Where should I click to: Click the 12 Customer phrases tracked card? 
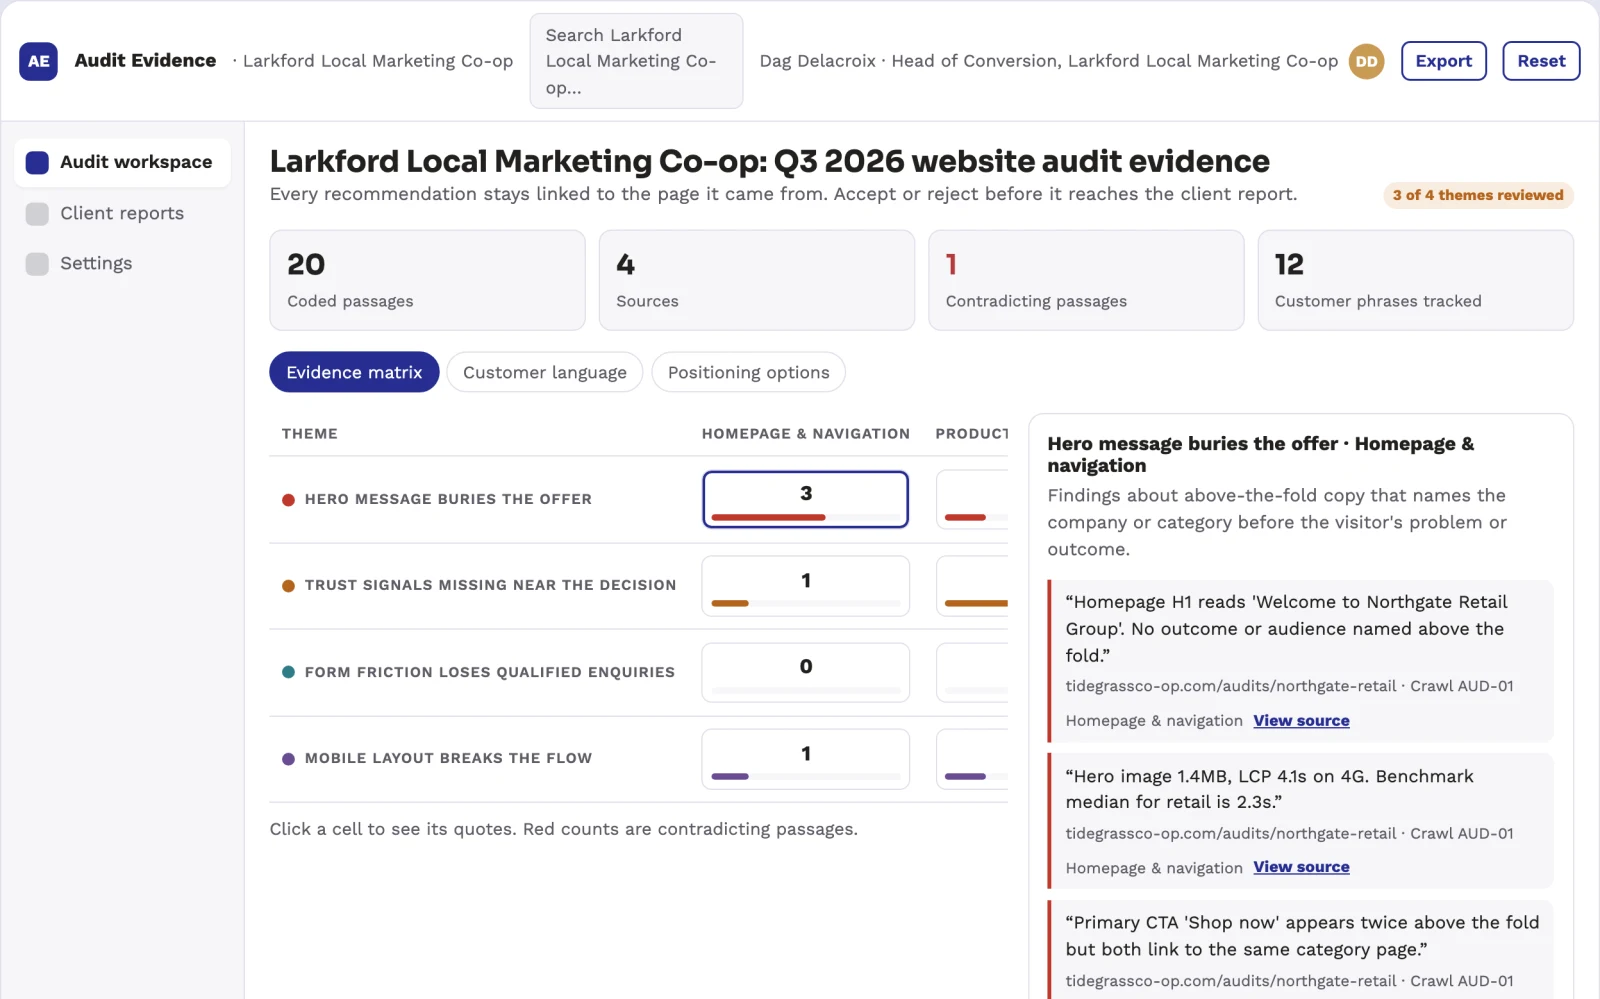[1415, 280]
